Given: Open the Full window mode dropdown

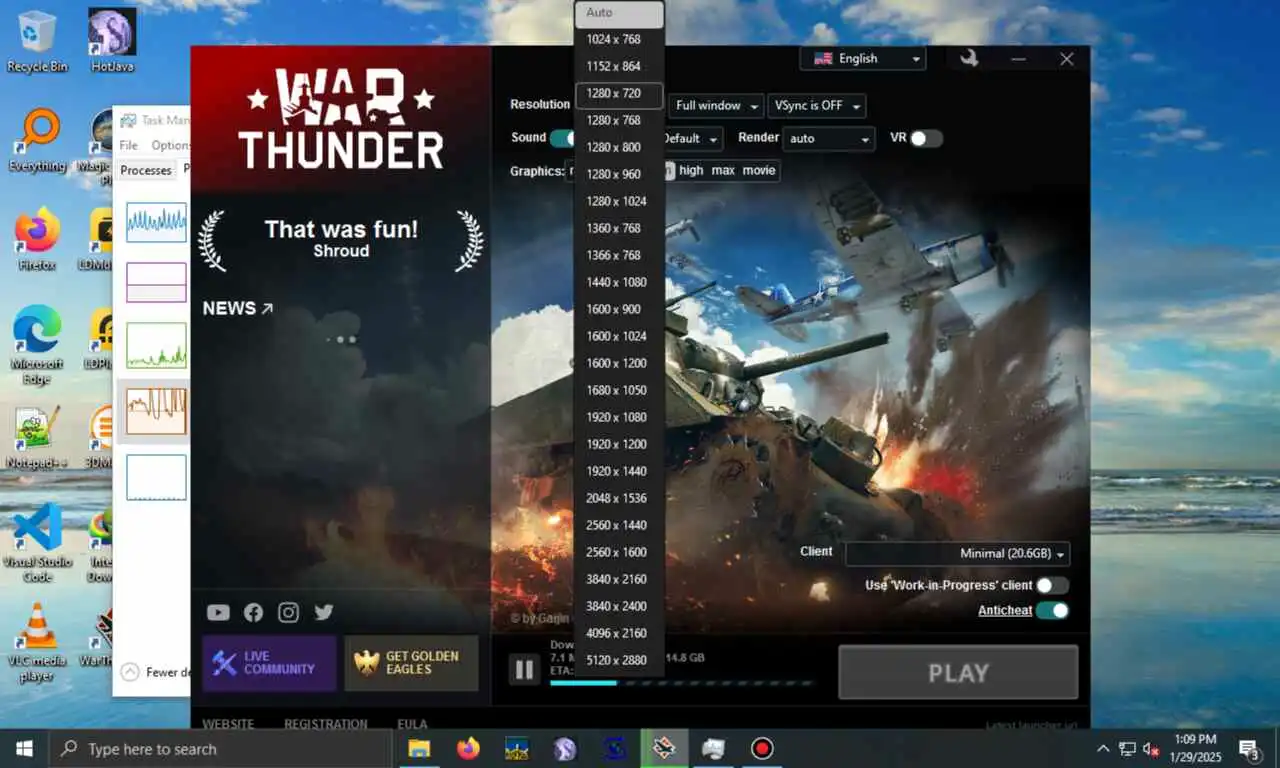Looking at the screenshot, I should (716, 105).
